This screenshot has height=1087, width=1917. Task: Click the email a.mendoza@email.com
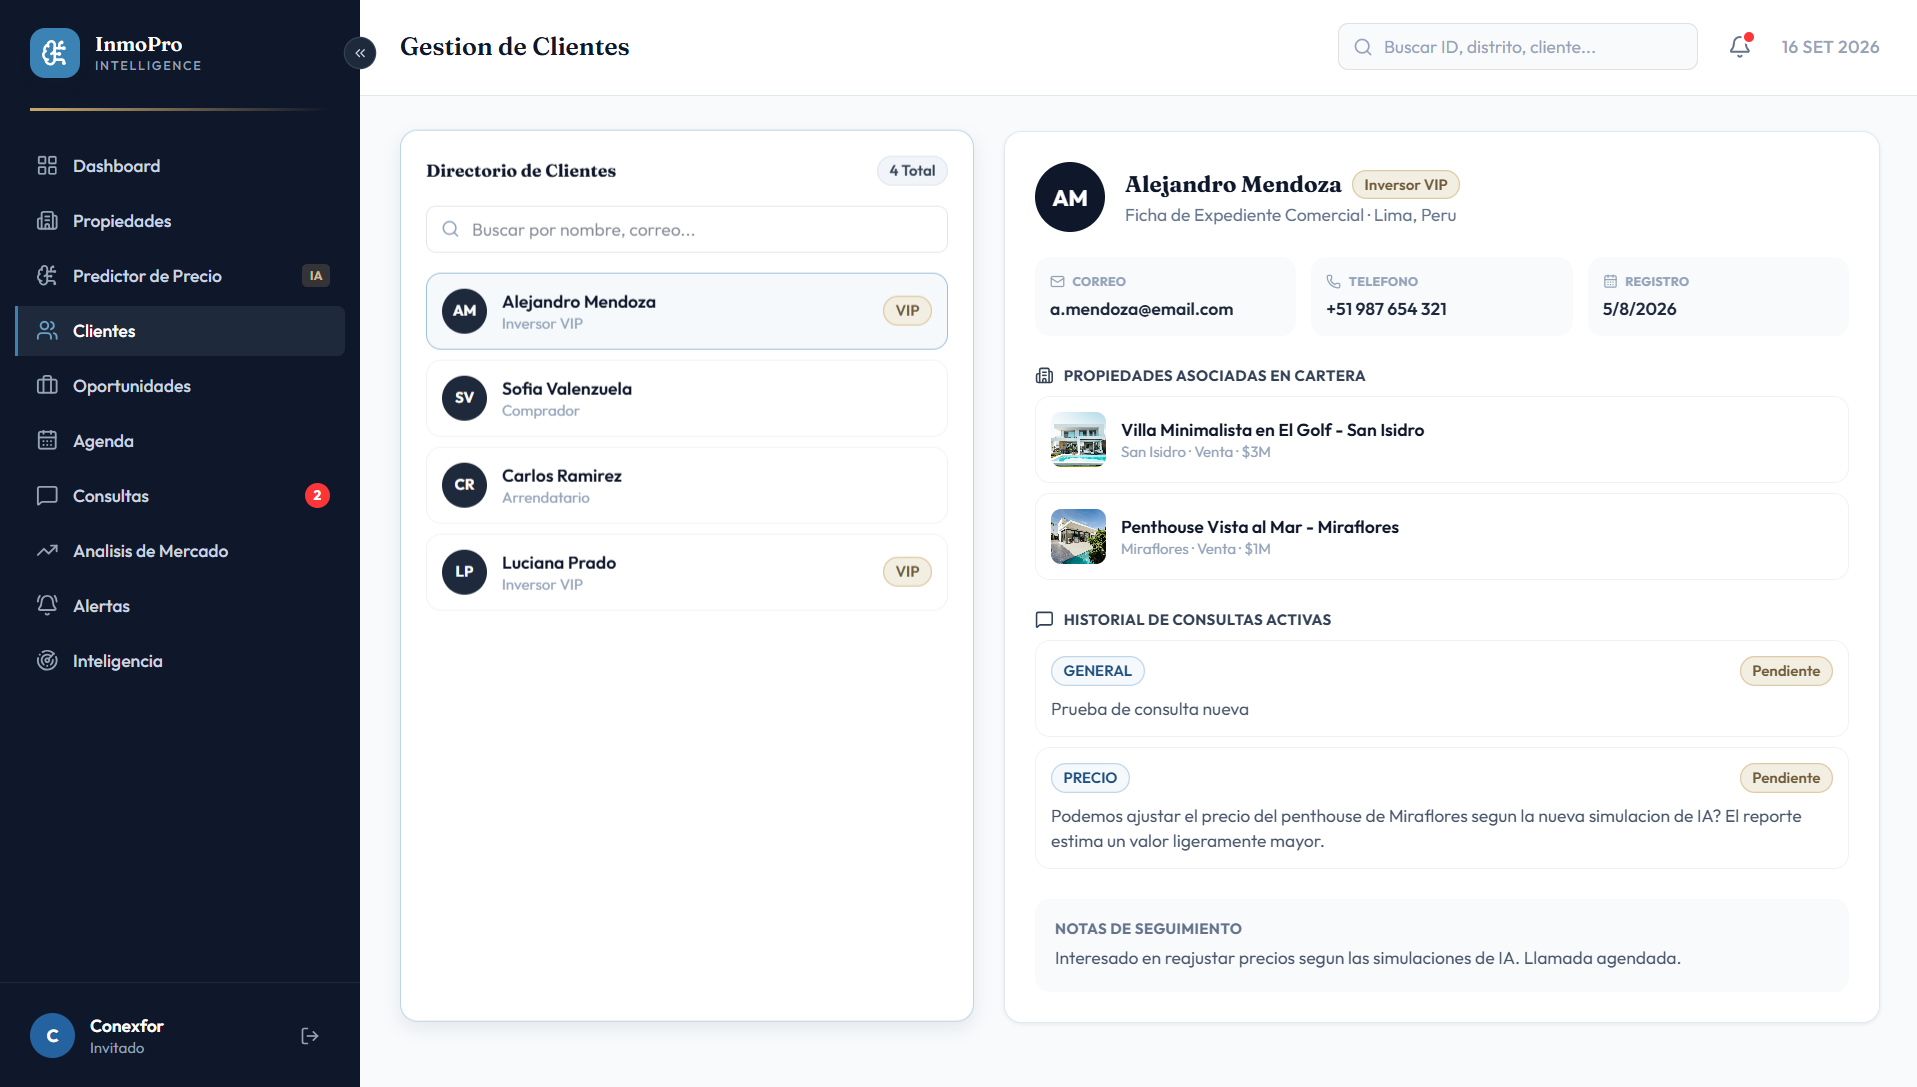(1141, 309)
